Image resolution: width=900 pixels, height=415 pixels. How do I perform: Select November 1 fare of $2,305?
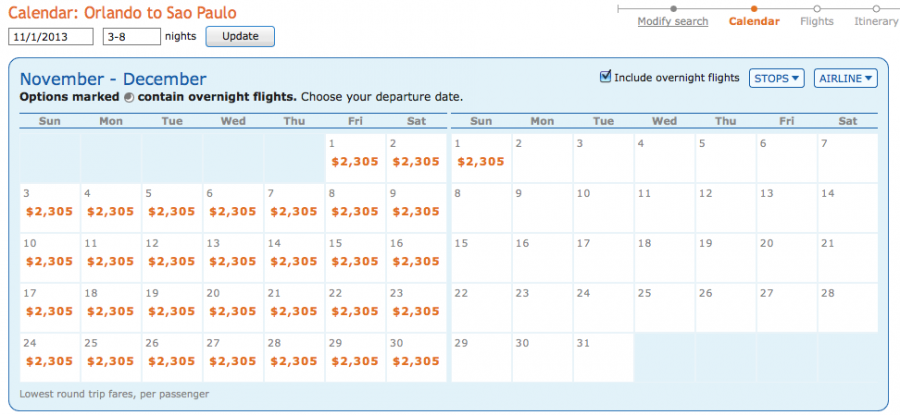pyautogui.click(x=355, y=161)
